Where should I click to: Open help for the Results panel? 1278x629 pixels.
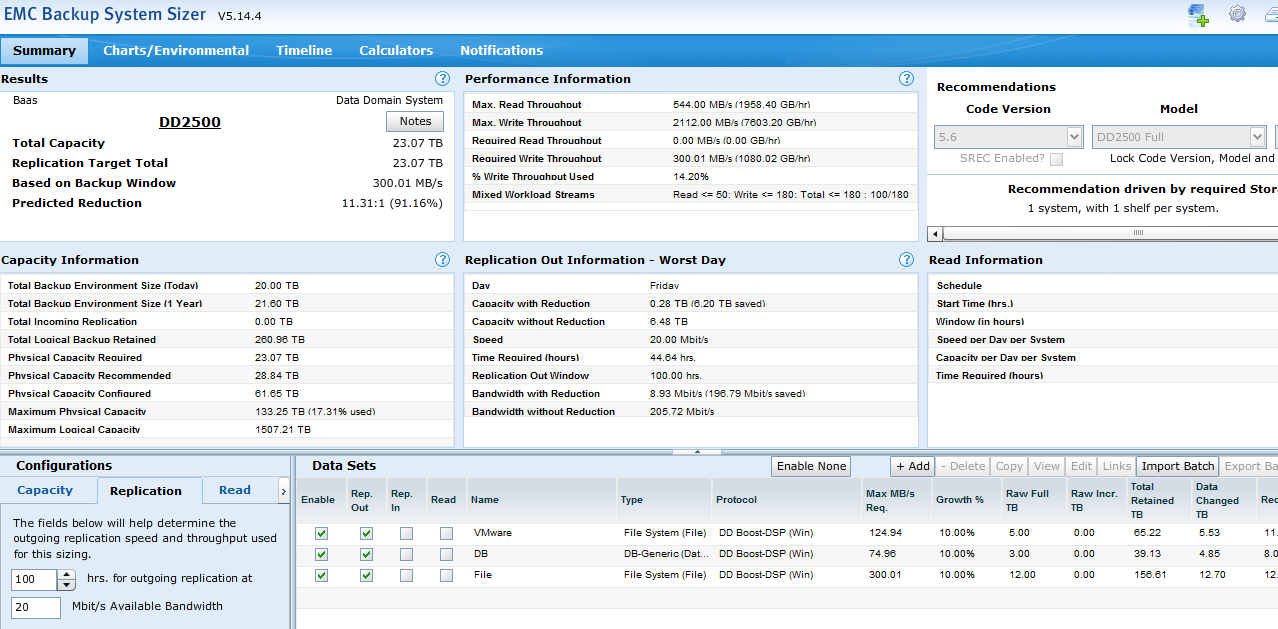pyautogui.click(x=443, y=79)
